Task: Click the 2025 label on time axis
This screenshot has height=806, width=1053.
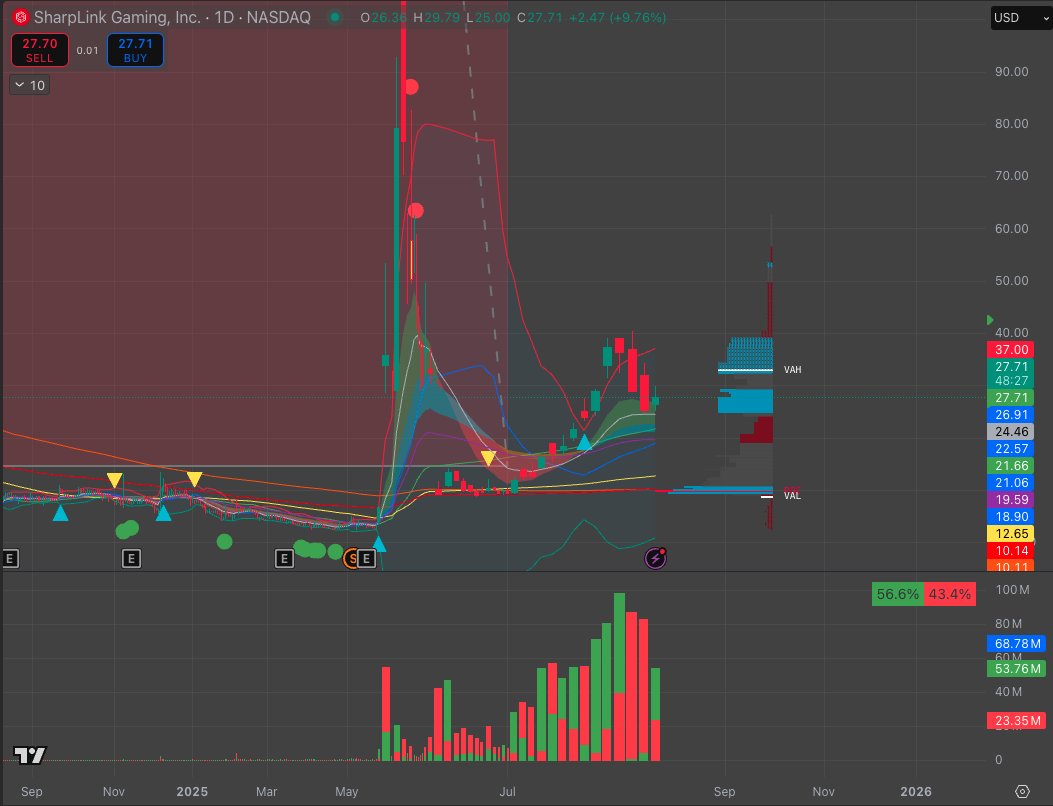Action: (x=192, y=791)
